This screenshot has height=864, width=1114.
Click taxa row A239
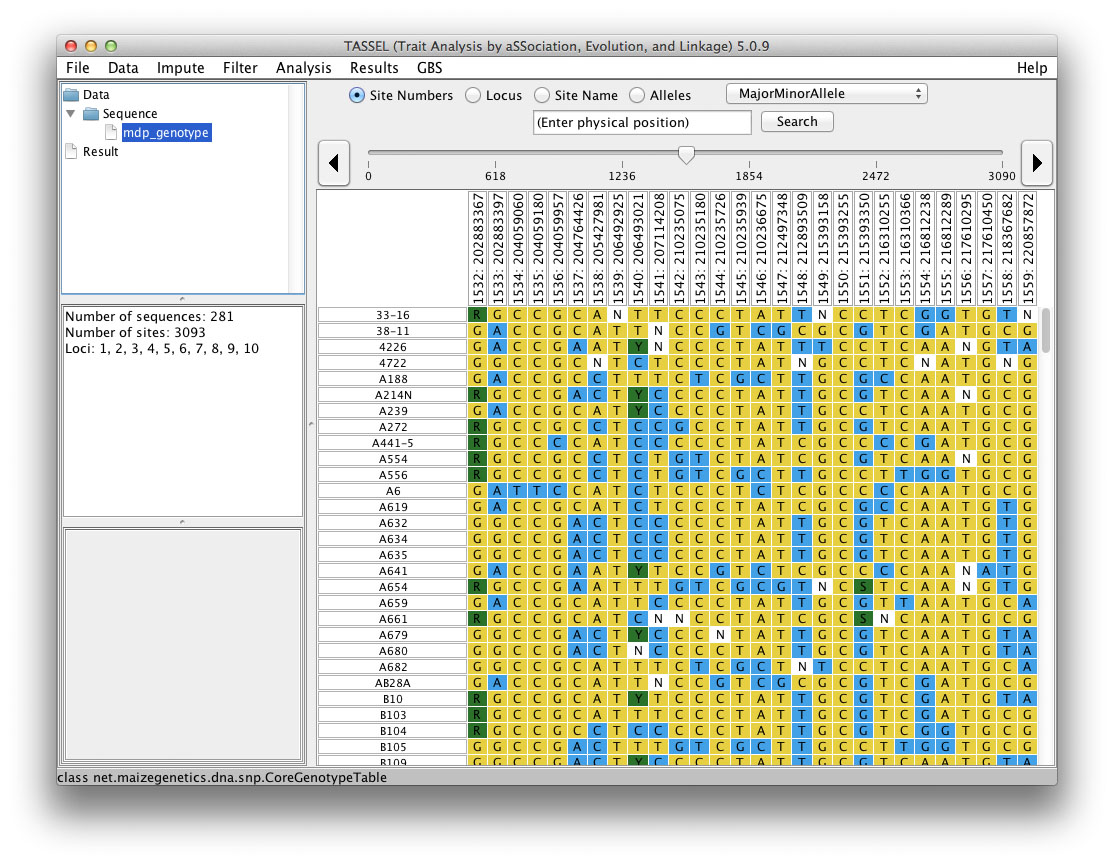point(392,411)
